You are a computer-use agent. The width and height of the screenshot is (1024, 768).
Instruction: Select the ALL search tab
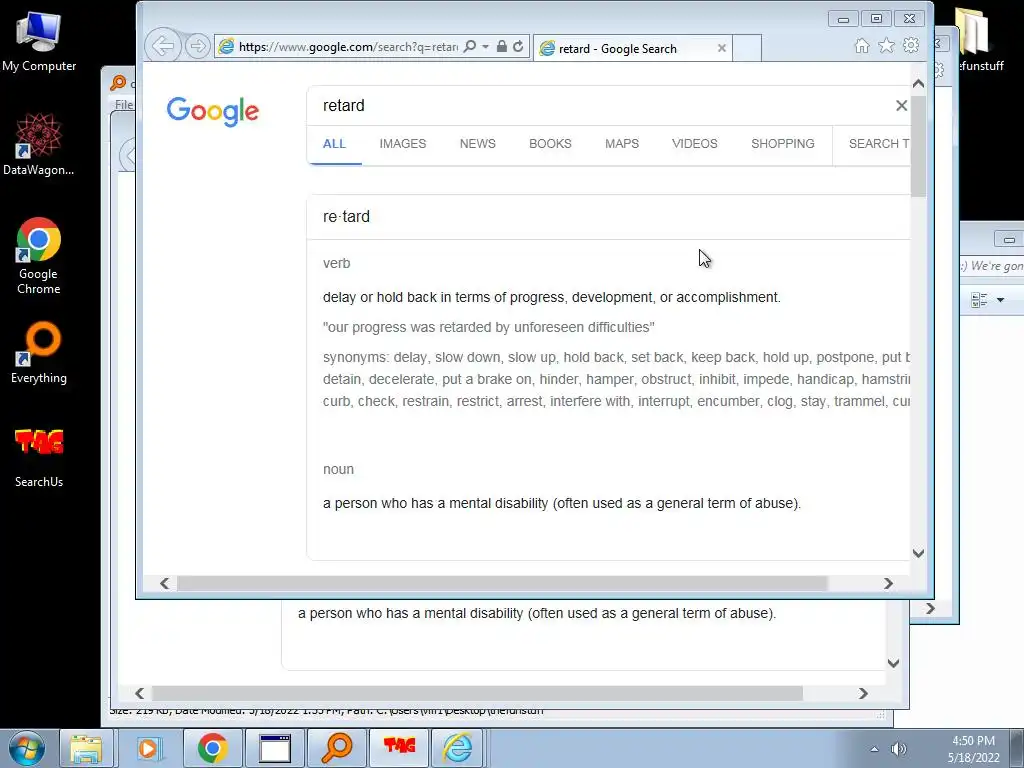click(x=334, y=144)
